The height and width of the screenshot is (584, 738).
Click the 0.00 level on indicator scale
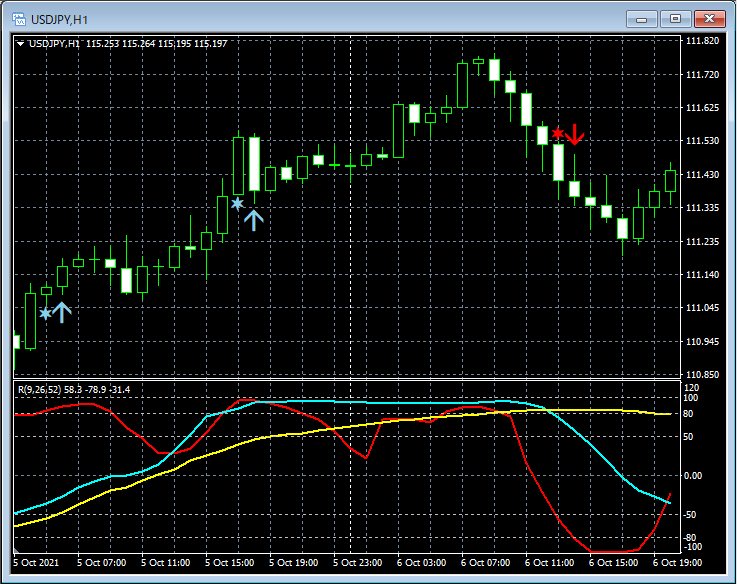(693, 475)
